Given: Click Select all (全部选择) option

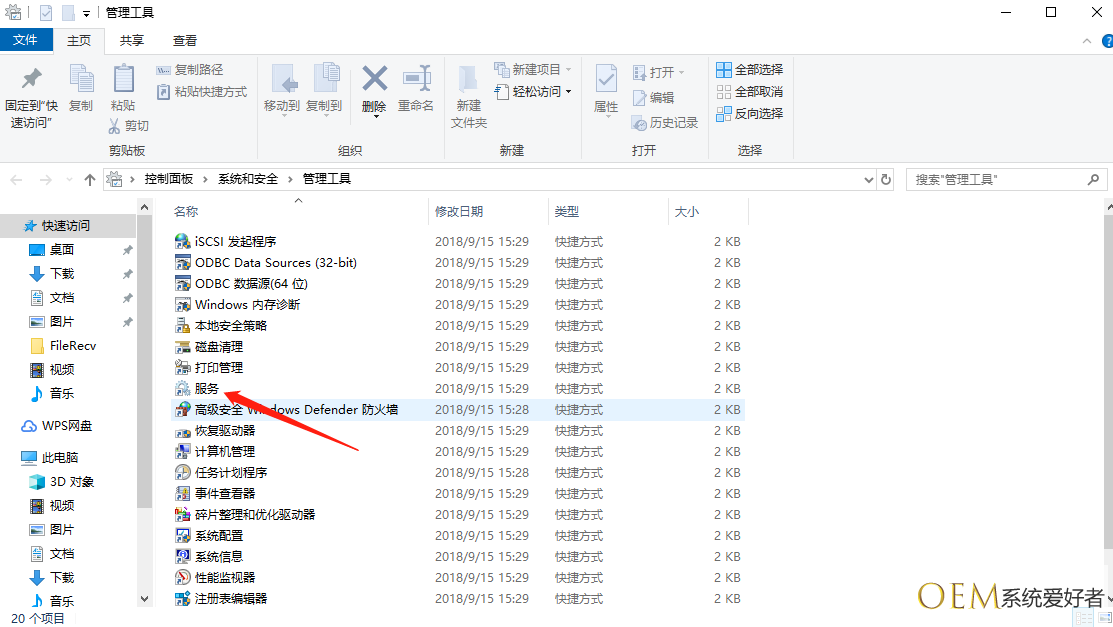Looking at the screenshot, I should 750,70.
